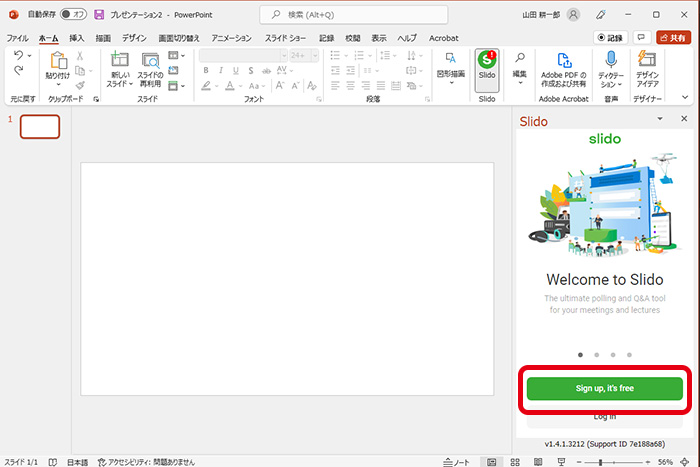700x467 pixels.
Task: Toggle text Shadow
Action: 251,71
